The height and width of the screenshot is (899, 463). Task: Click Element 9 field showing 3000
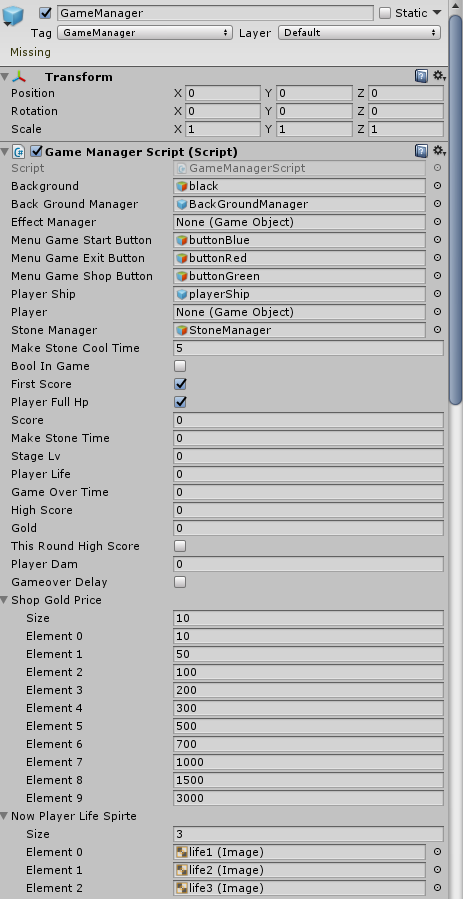point(308,798)
